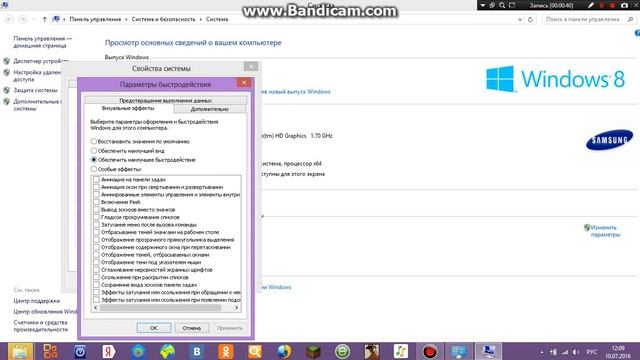Select "Визуальные эффекты" tab
Screen dimensions: 640x360
click(128, 109)
